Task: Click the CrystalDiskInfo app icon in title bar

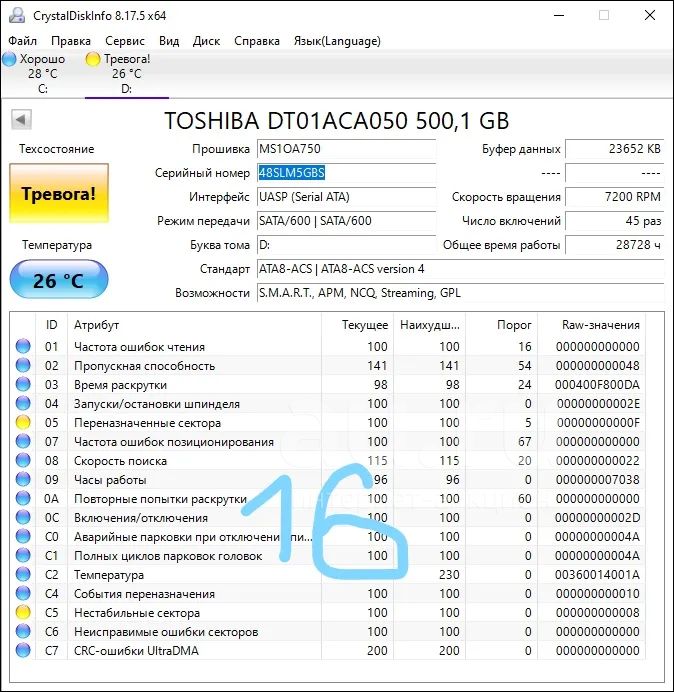Action: tap(17, 15)
